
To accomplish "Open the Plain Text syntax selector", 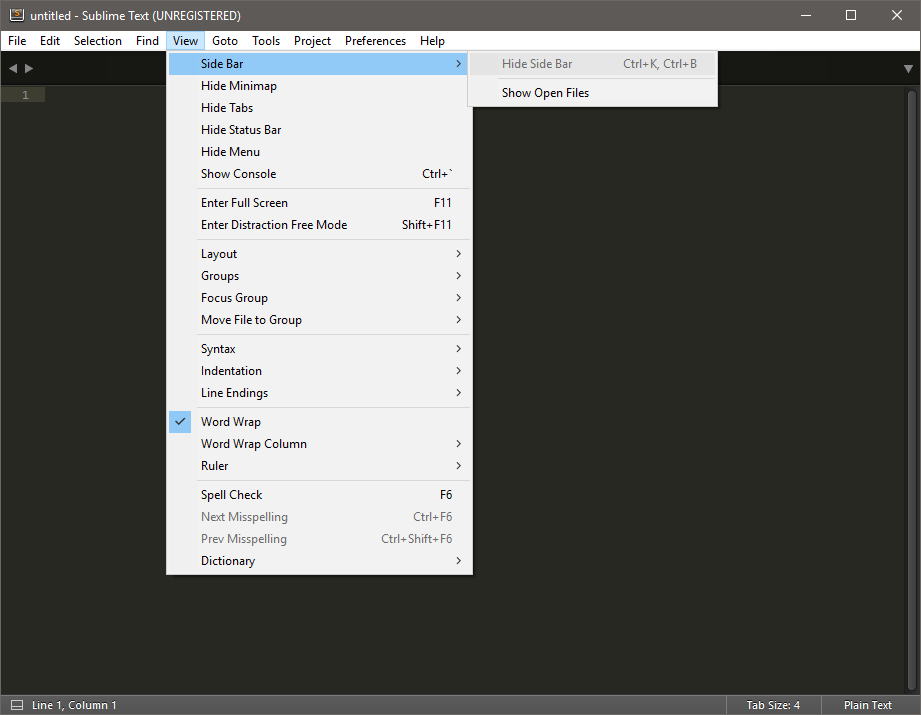I will point(867,705).
